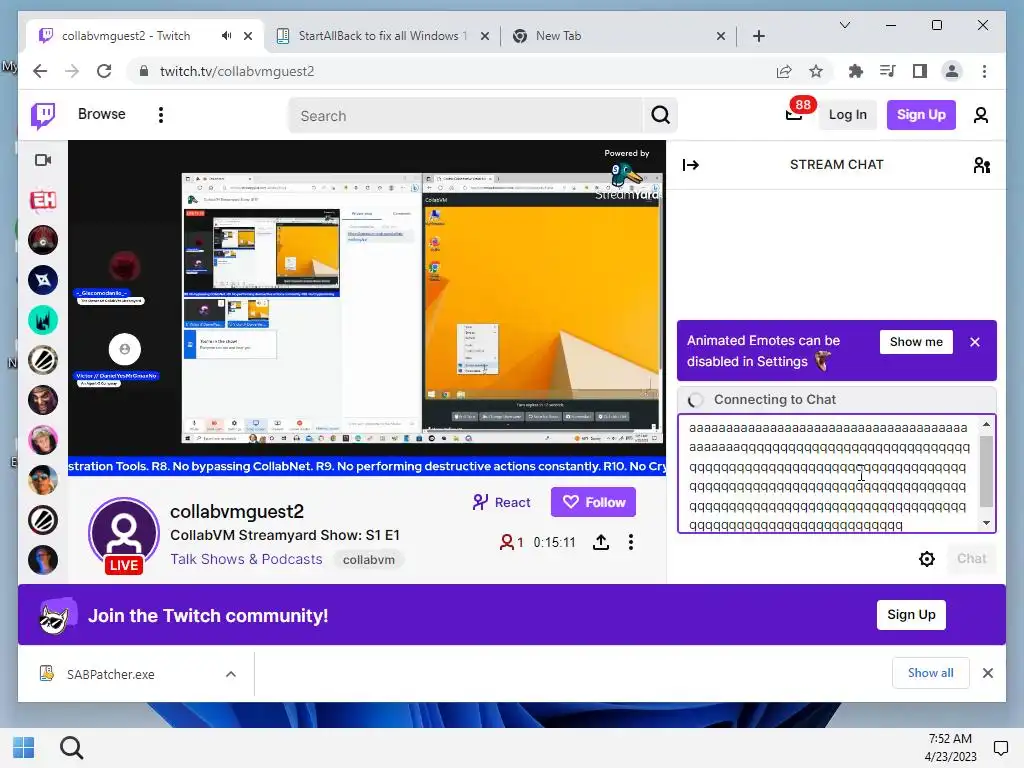Viewport: 1024px width, 768px height.
Task: Click the live stream video player
Action: (x=367, y=308)
